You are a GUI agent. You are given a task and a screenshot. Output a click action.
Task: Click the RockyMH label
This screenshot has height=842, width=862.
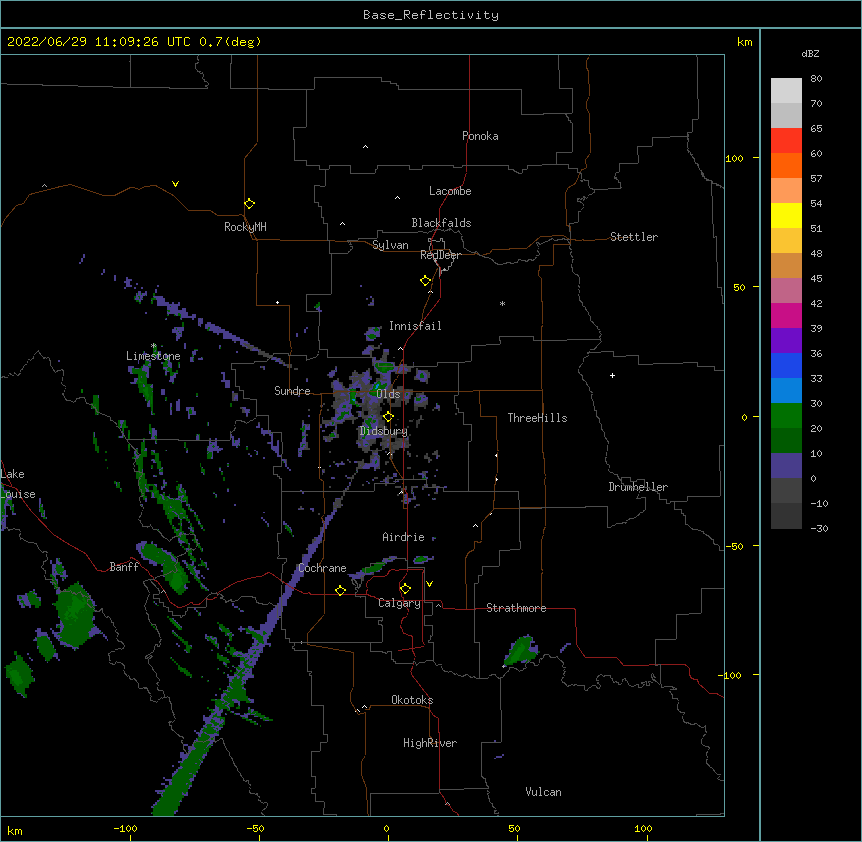pyautogui.click(x=245, y=227)
